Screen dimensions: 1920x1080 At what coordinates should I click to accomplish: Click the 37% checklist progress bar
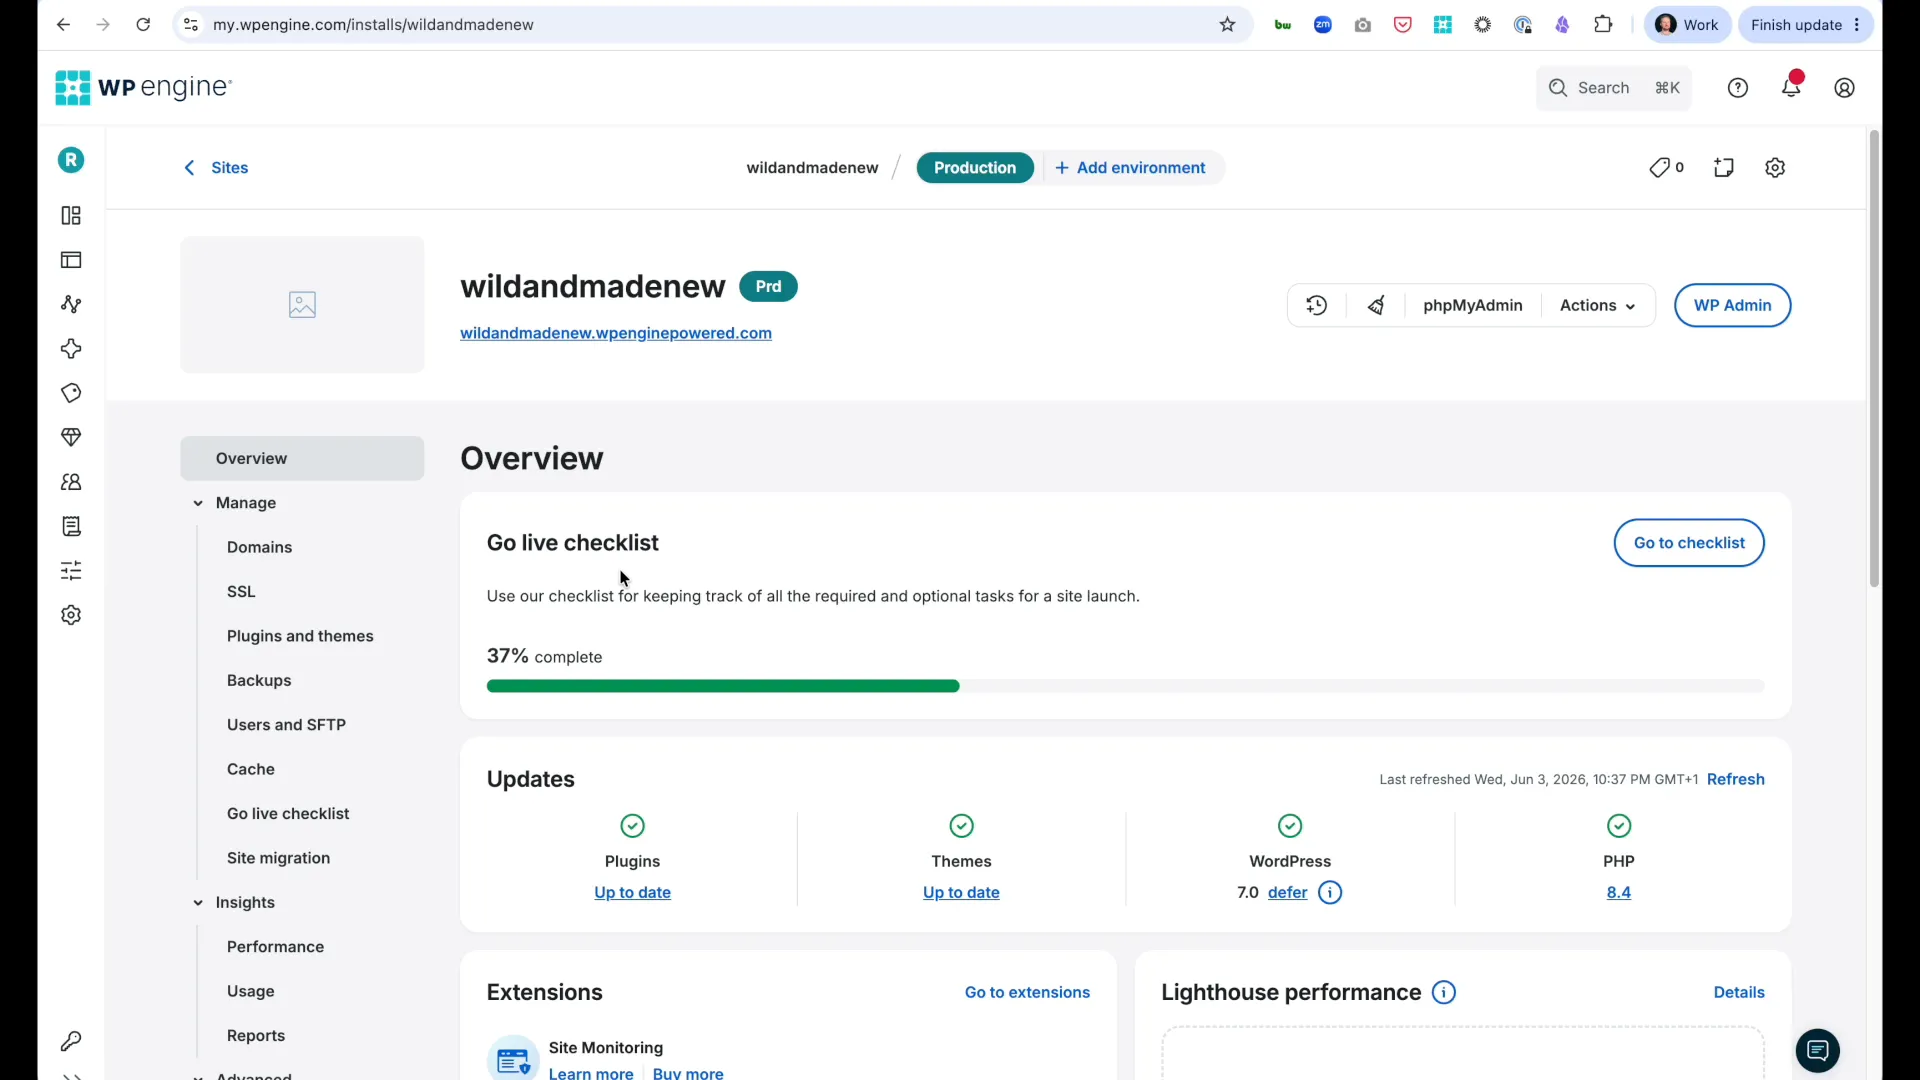pos(1125,687)
